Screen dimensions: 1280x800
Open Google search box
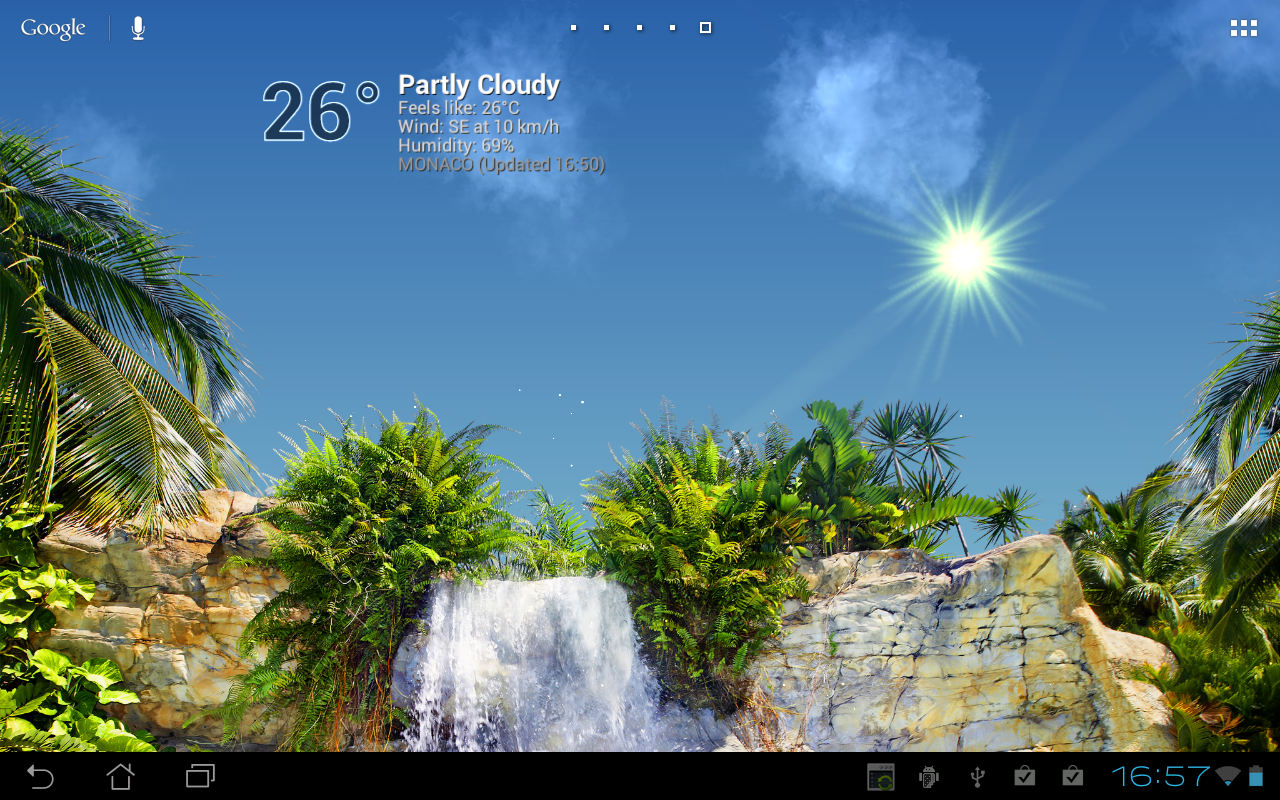pyautogui.click(x=53, y=28)
